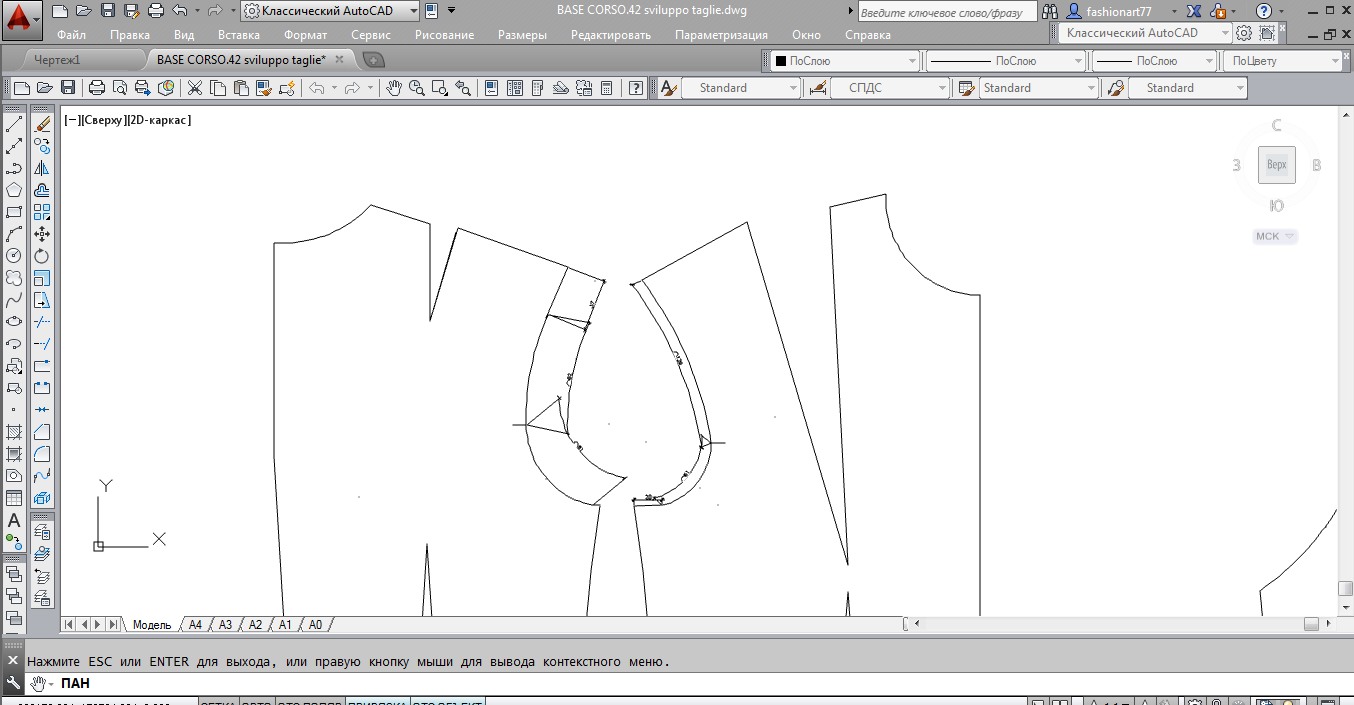Click the Plot print icon

pos(97,88)
